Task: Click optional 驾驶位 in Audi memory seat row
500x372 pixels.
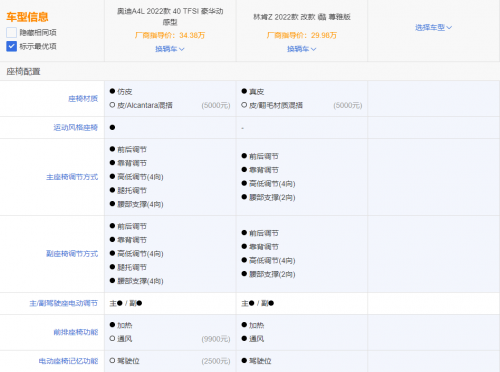Action: [x=128, y=361]
